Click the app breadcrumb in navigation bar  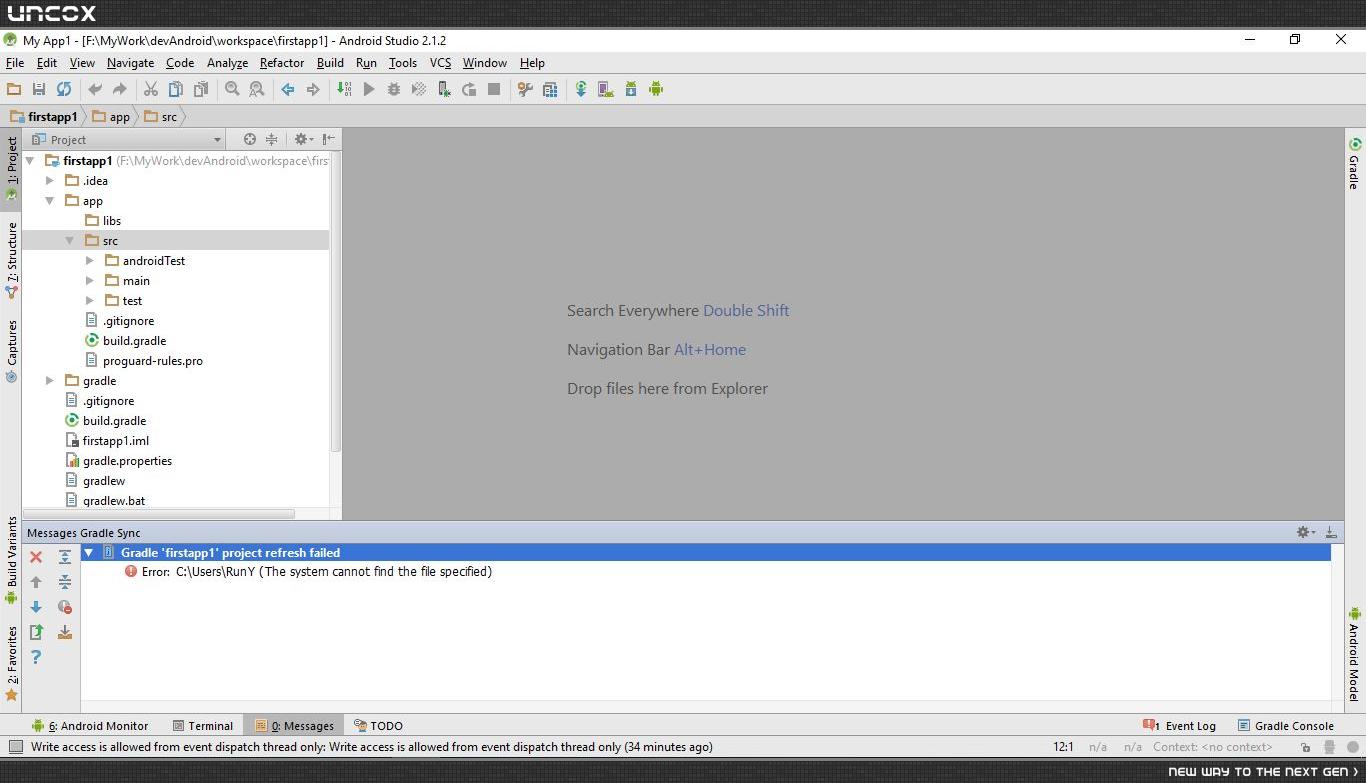pyautogui.click(x=111, y=117)
